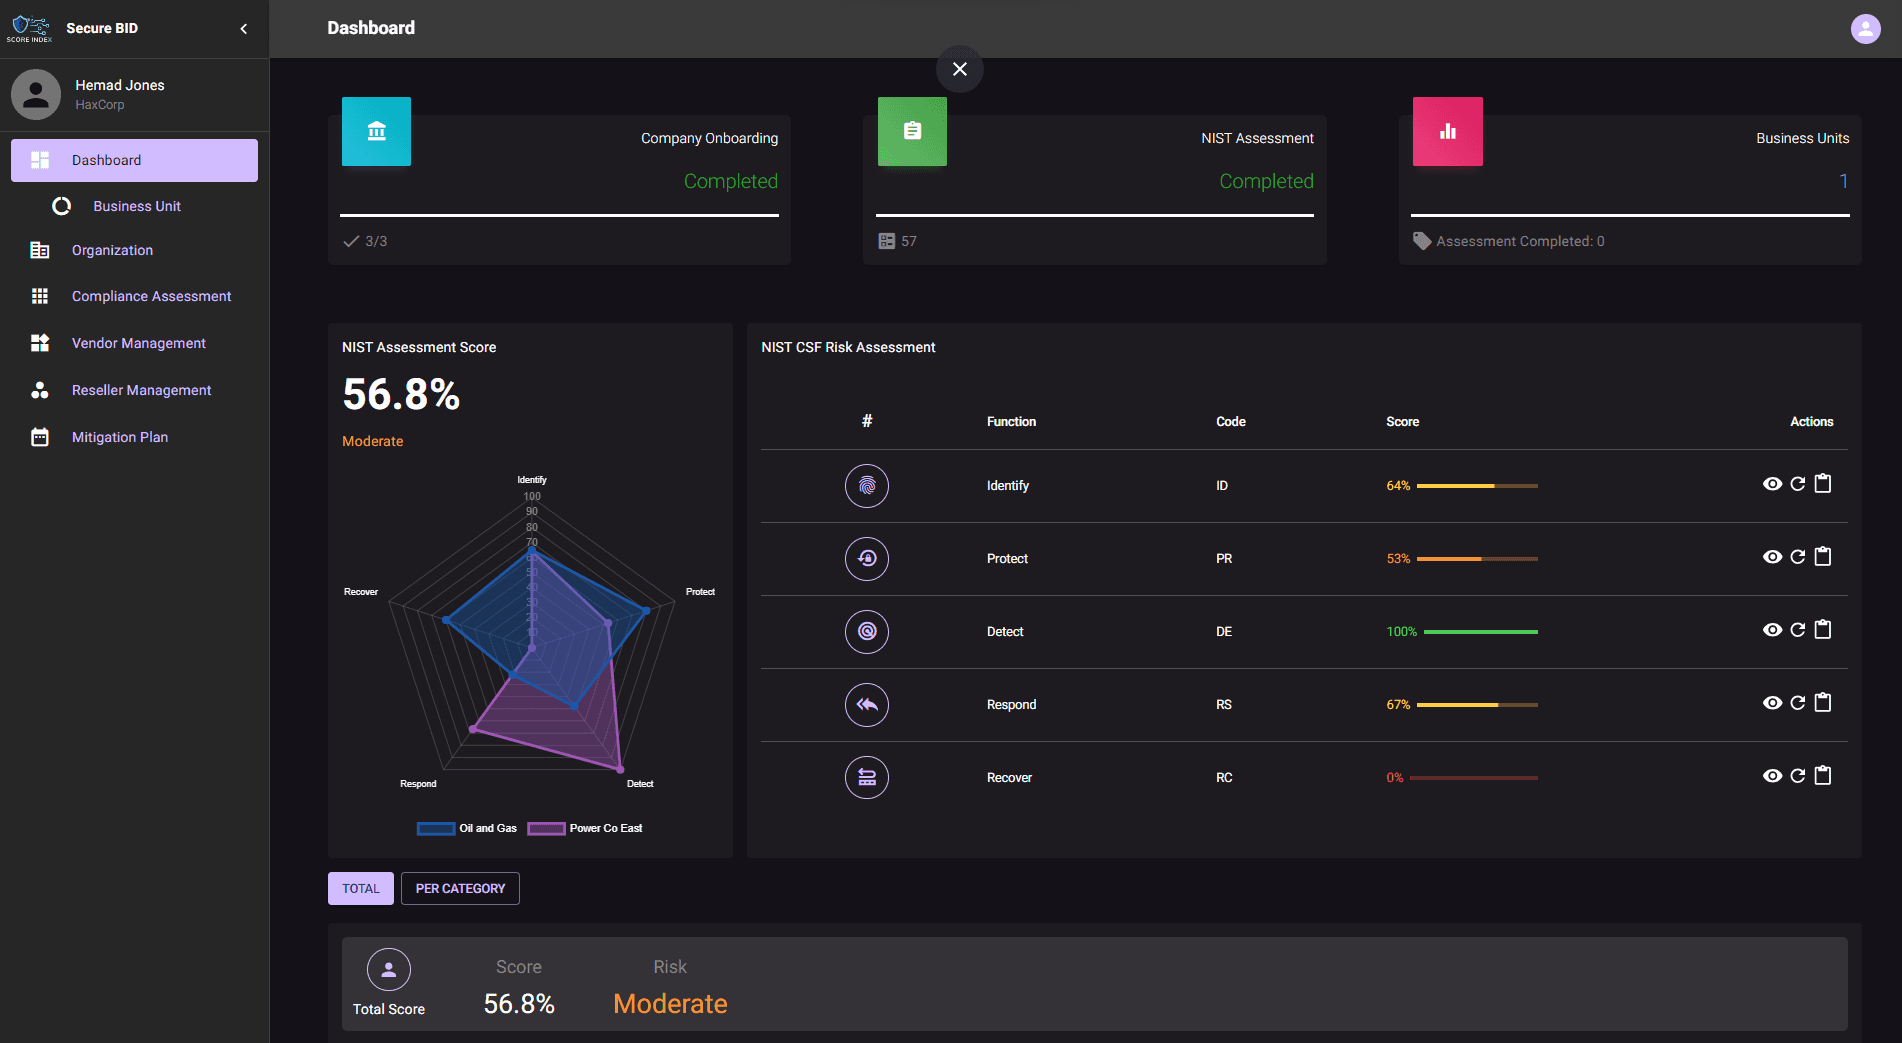The width and height of the screenshot is (1902, 1043).
Task: Click the Business Units count 1
Action: 1844,181
